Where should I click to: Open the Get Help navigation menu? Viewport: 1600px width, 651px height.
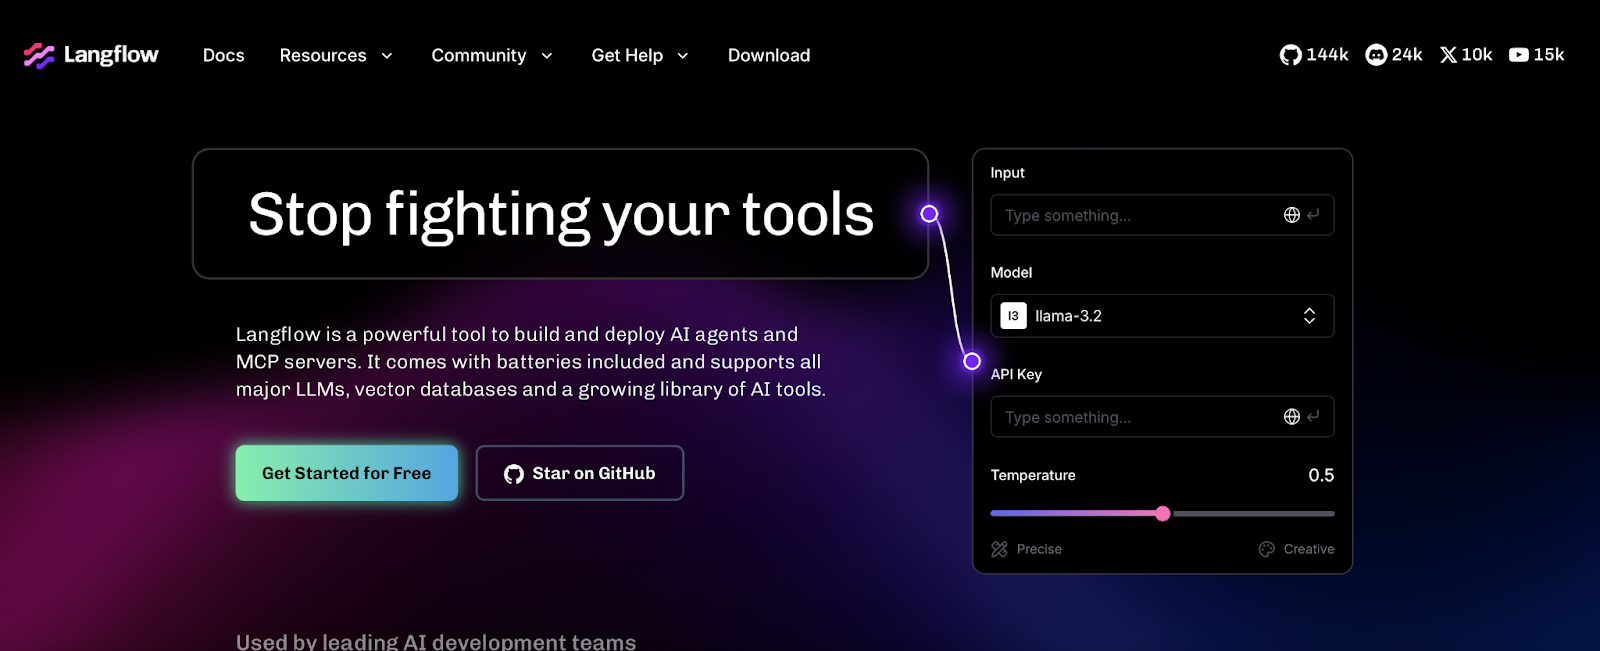[640, 56]
